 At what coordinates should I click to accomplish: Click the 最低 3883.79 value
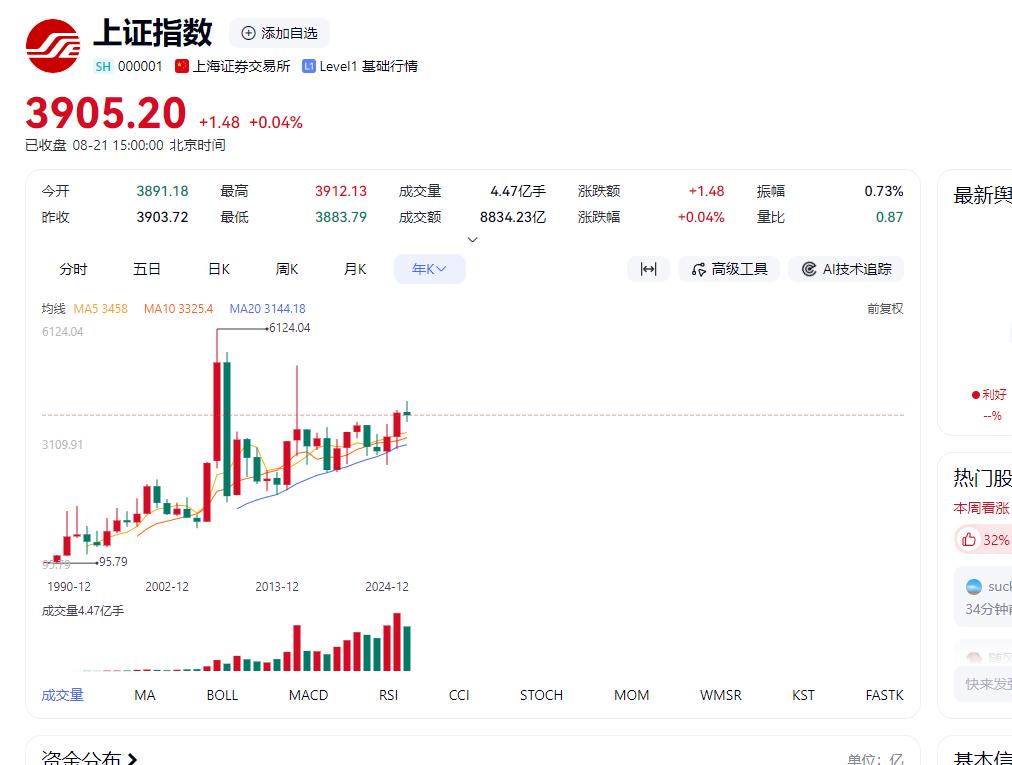341,217
